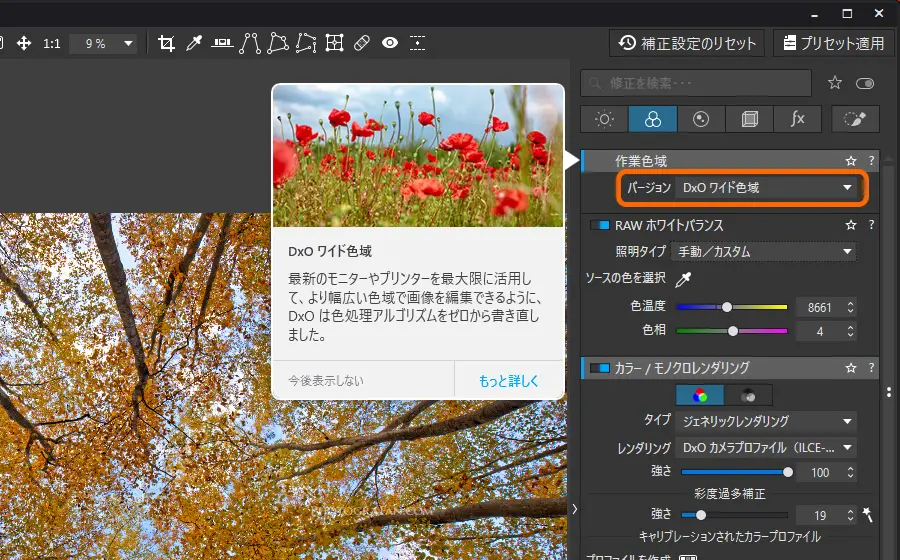Click the poppy flowers image in popup
Viewport: 900px width, 560px height.
click(418, 156)
